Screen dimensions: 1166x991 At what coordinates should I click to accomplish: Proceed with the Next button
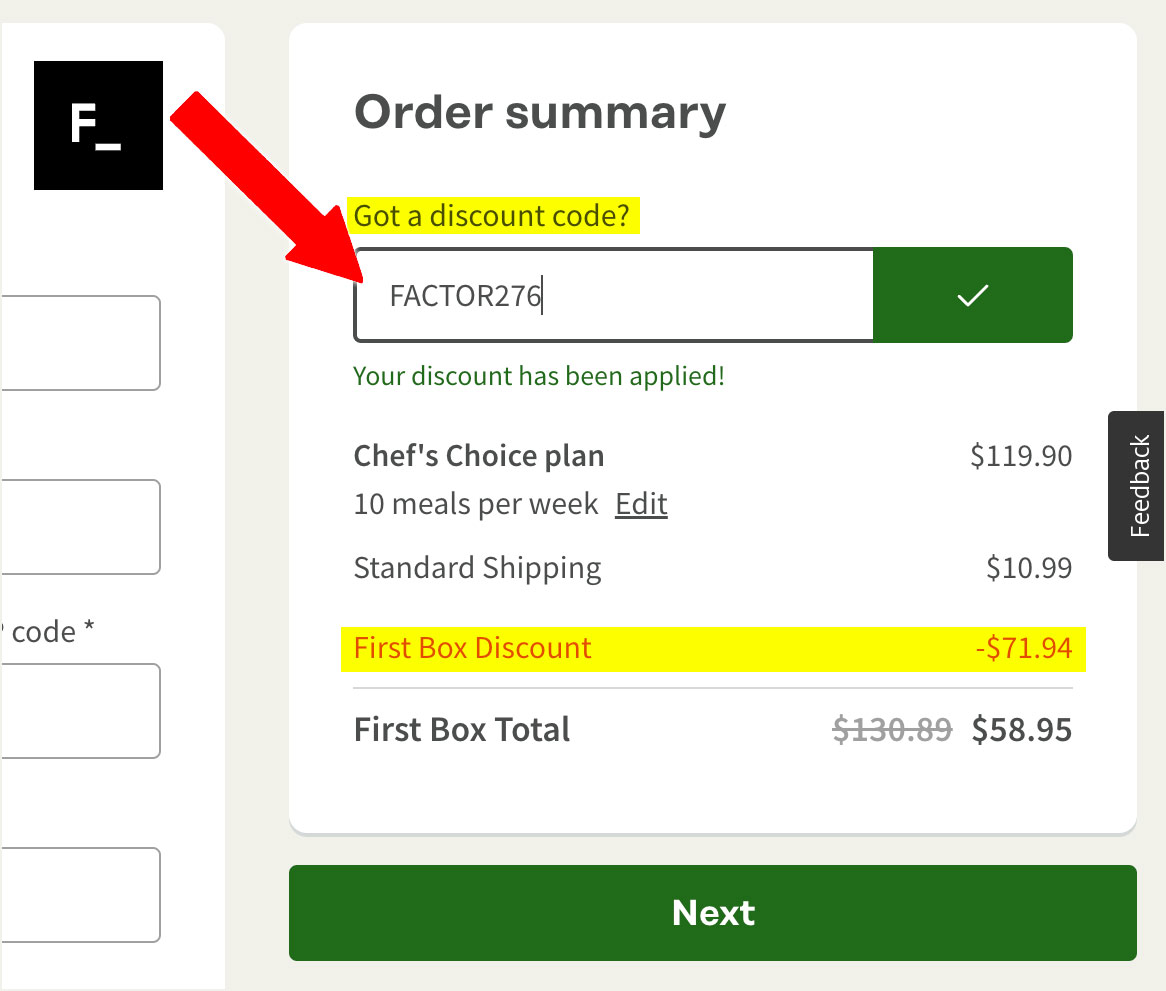[x=712, y=913]
